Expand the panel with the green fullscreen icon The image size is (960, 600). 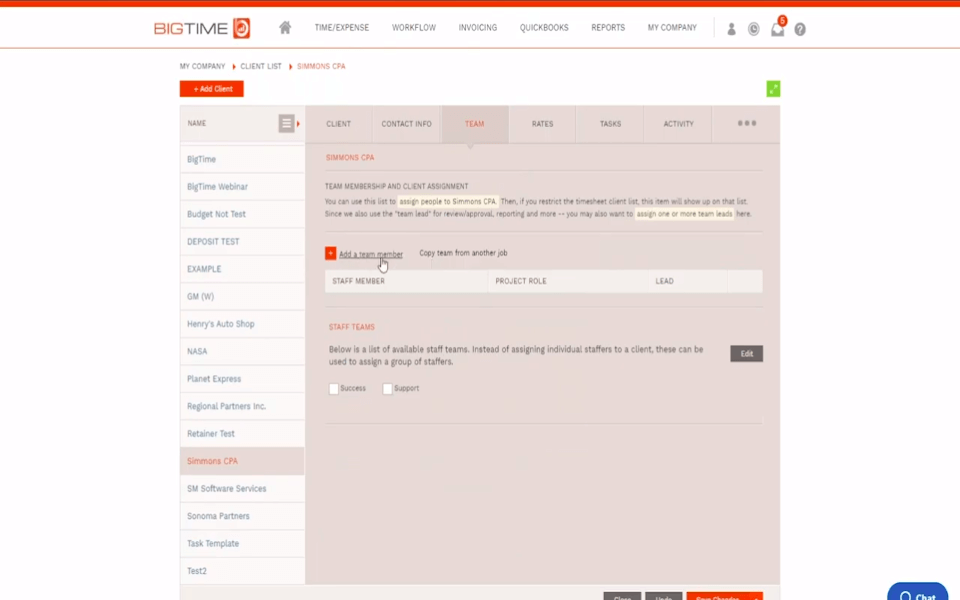click(x=773, y=89)
